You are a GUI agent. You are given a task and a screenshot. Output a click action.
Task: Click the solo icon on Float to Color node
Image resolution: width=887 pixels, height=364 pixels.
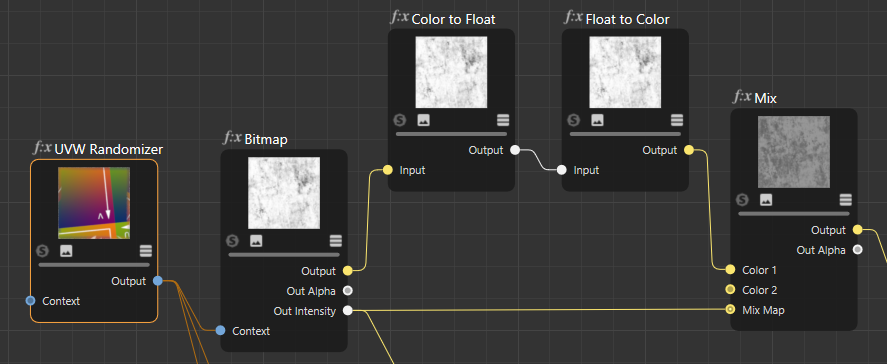(574, 119)
